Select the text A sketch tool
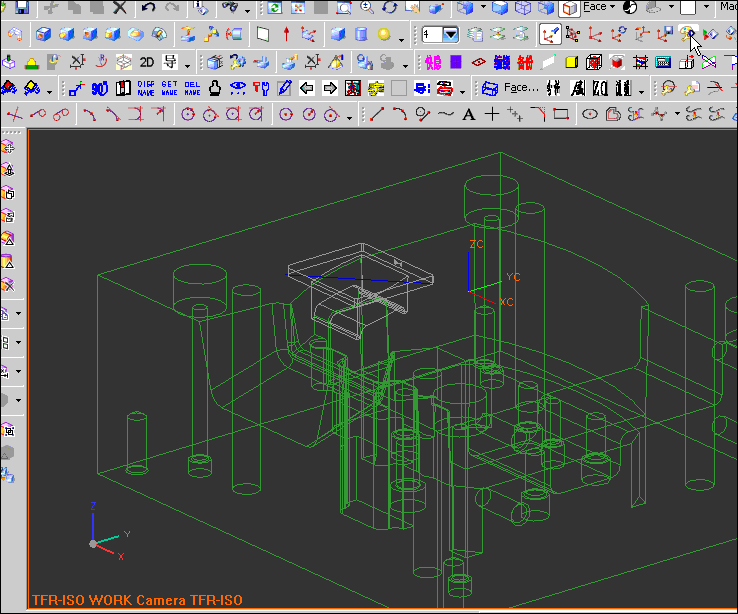This screenshot has width=738, height=614. 468,114
